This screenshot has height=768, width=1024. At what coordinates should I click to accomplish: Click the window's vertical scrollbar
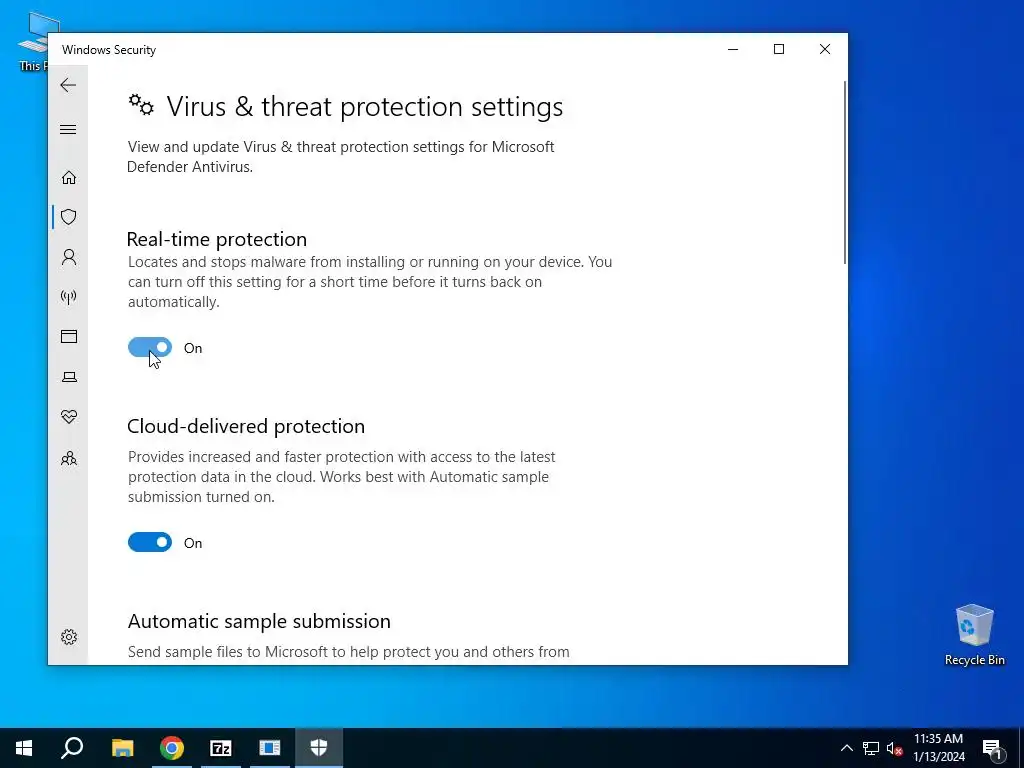click(844, 173)
